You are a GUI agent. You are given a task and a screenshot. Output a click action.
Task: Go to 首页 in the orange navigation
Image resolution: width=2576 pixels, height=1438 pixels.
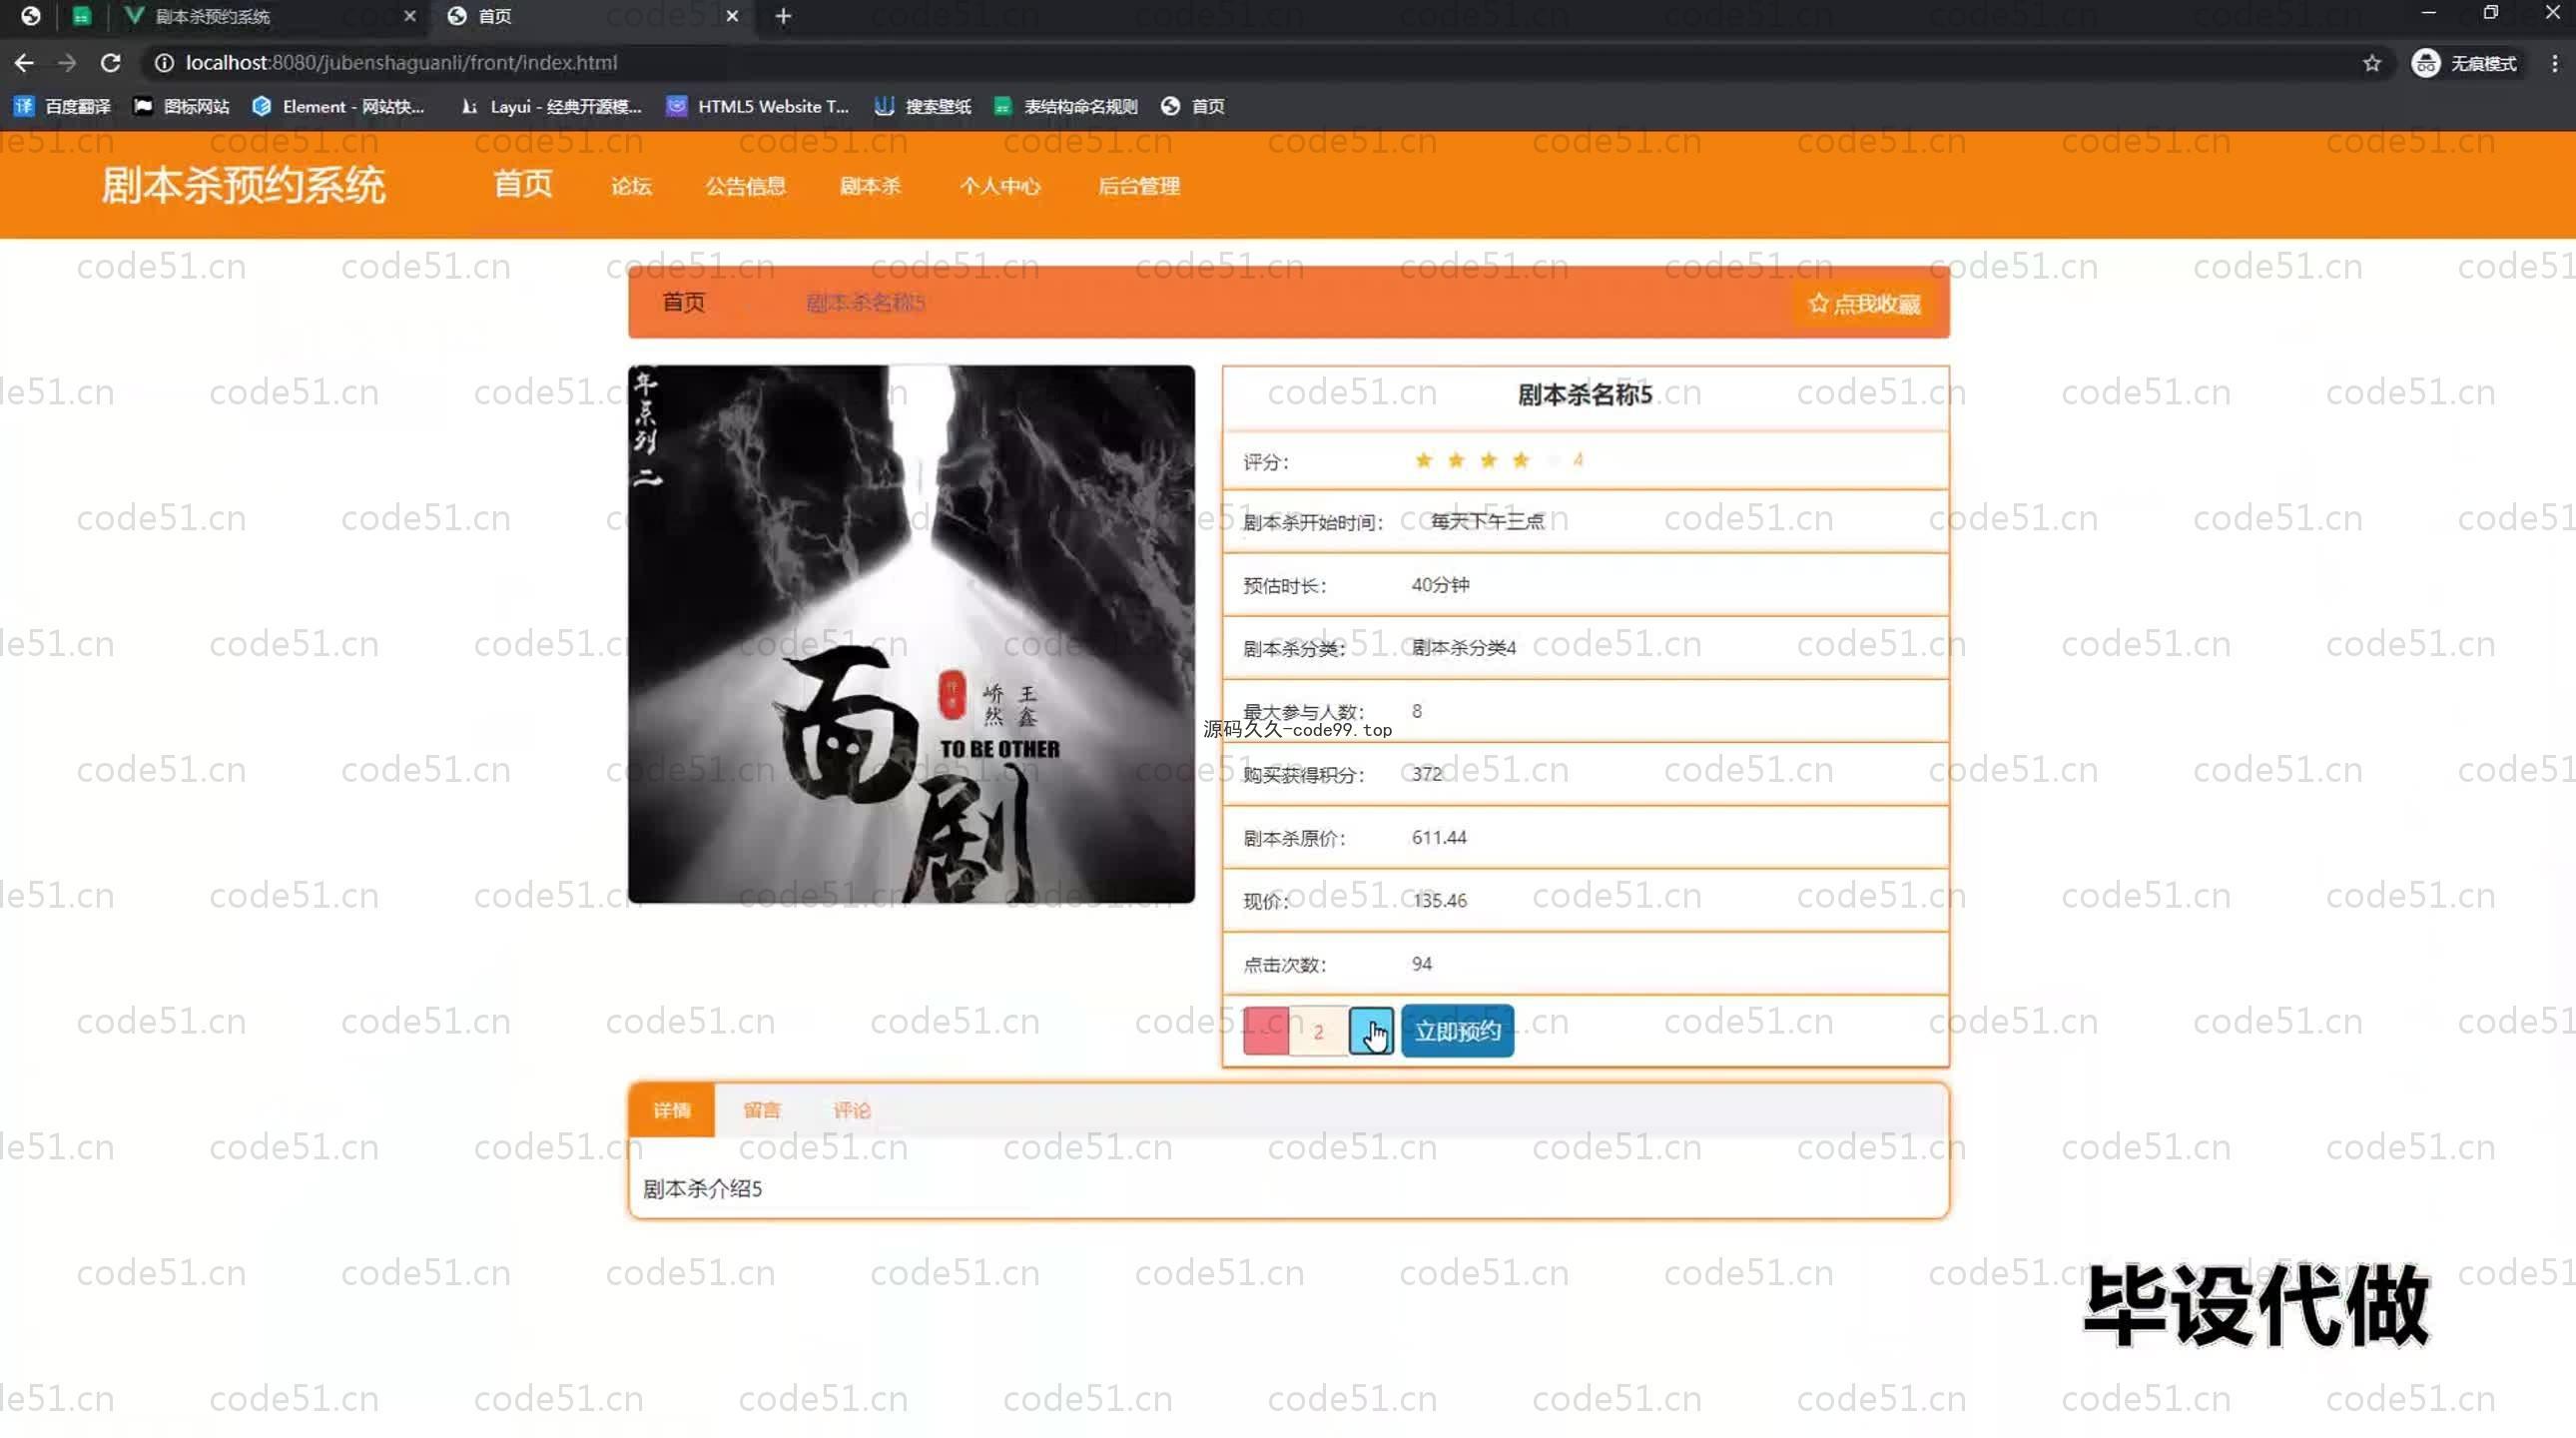523,184
